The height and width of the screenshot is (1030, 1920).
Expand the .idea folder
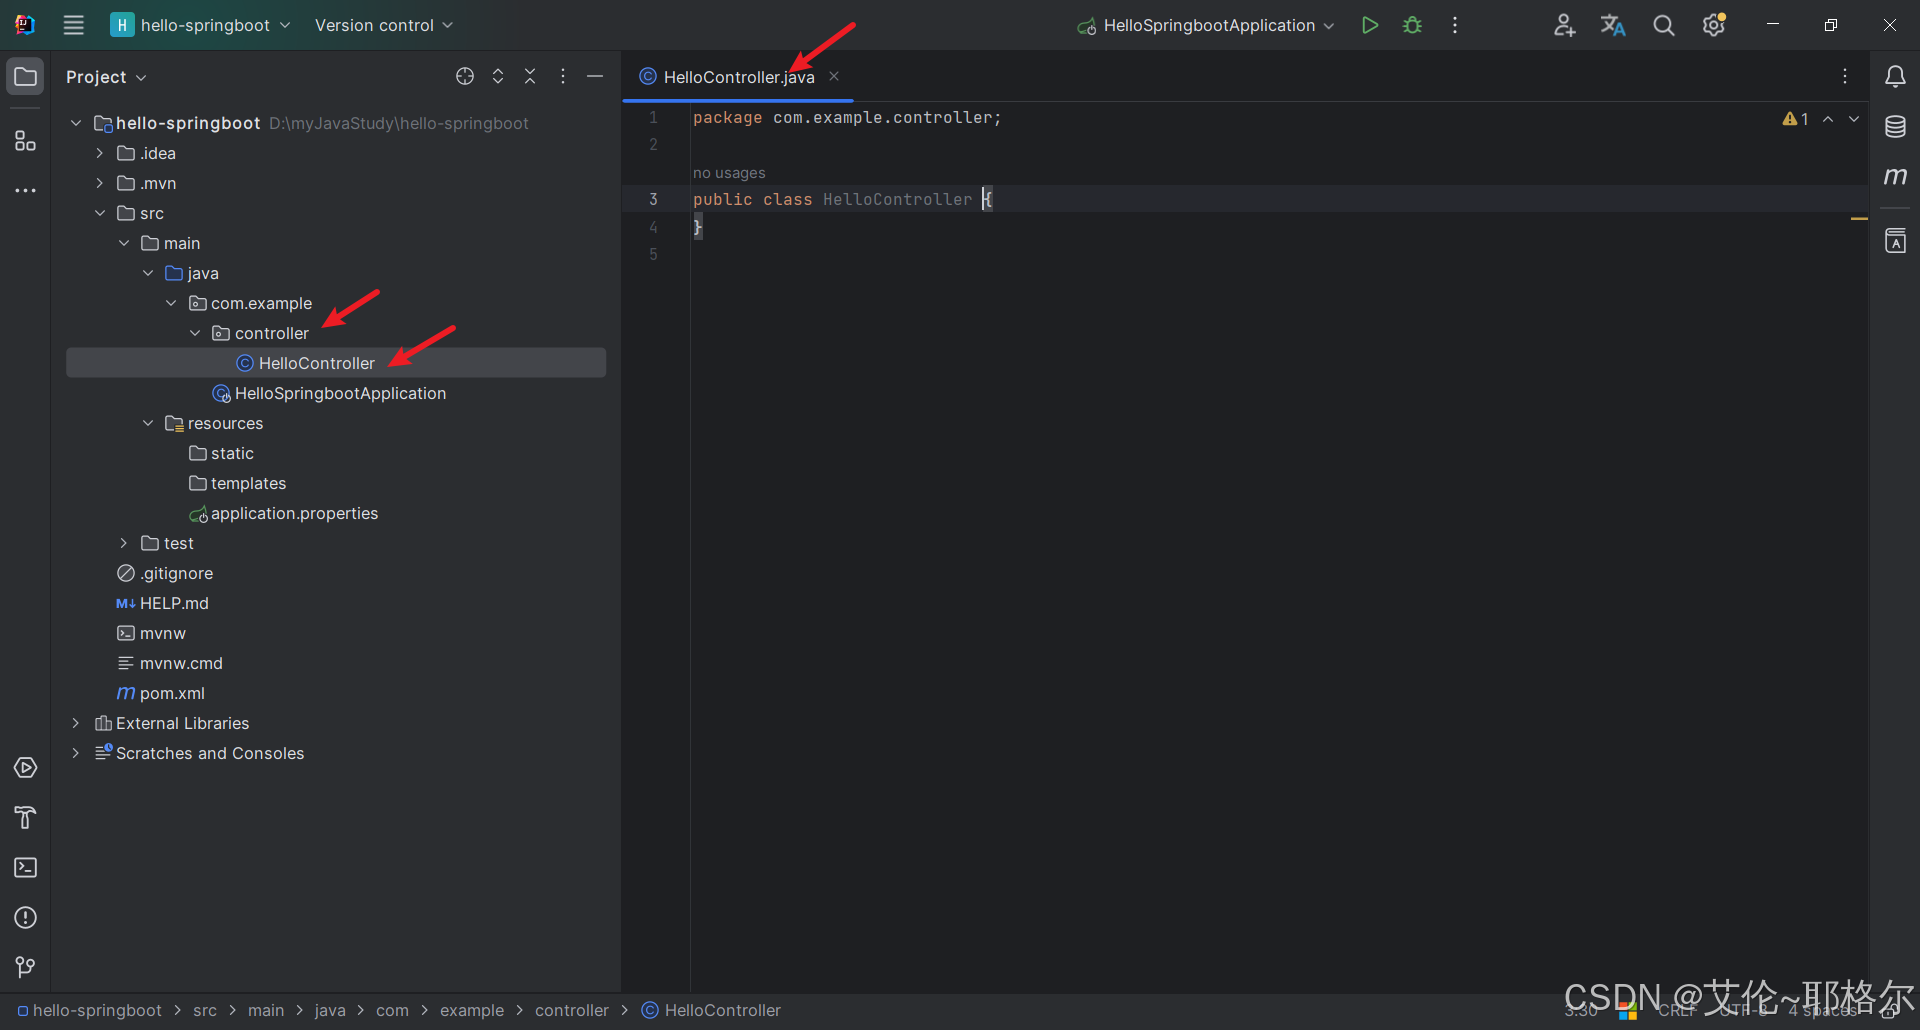pos(100,153)
